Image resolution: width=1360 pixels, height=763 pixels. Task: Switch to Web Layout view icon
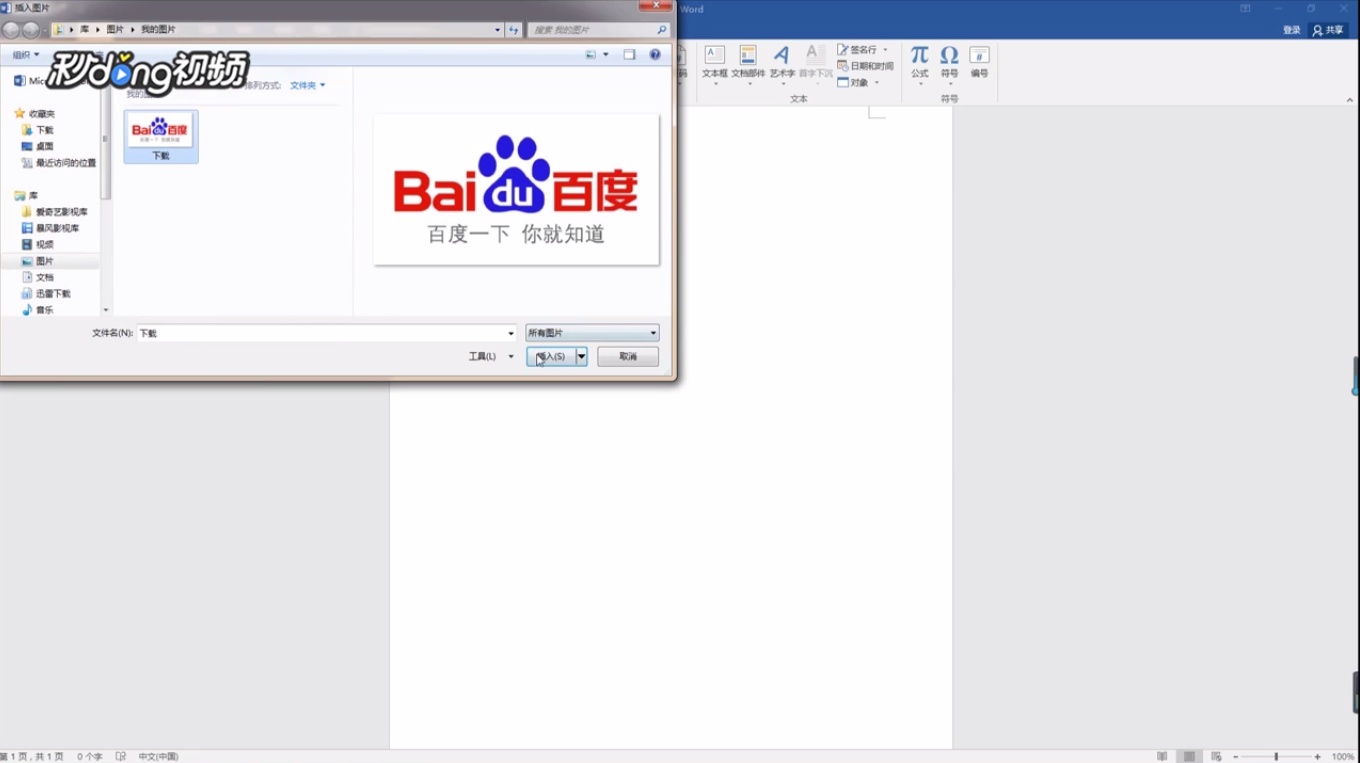[x=1216, y=756]
